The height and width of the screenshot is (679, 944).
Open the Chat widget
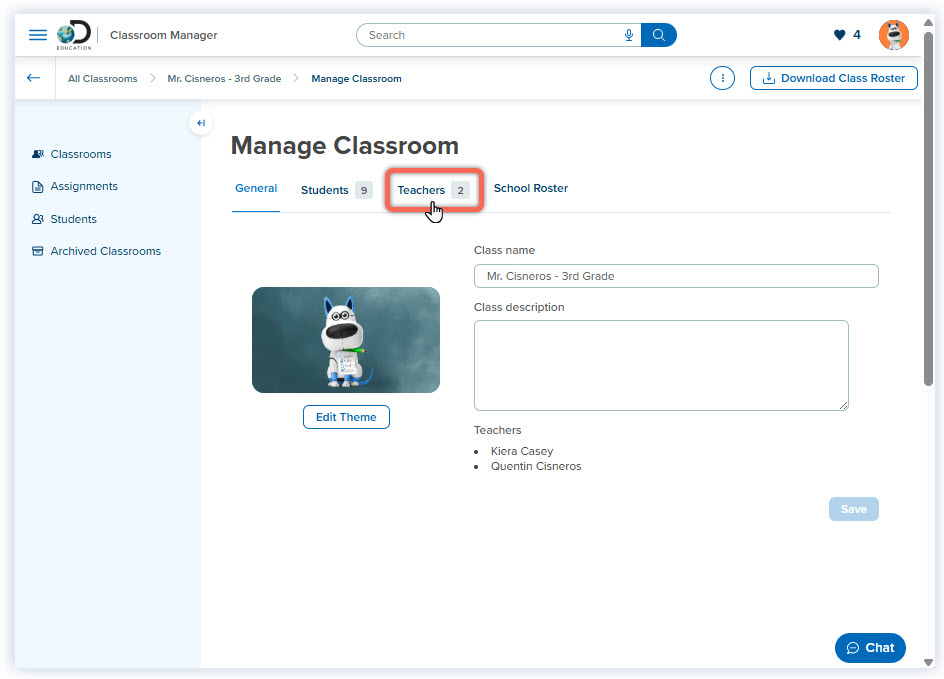tap(869, 647)
